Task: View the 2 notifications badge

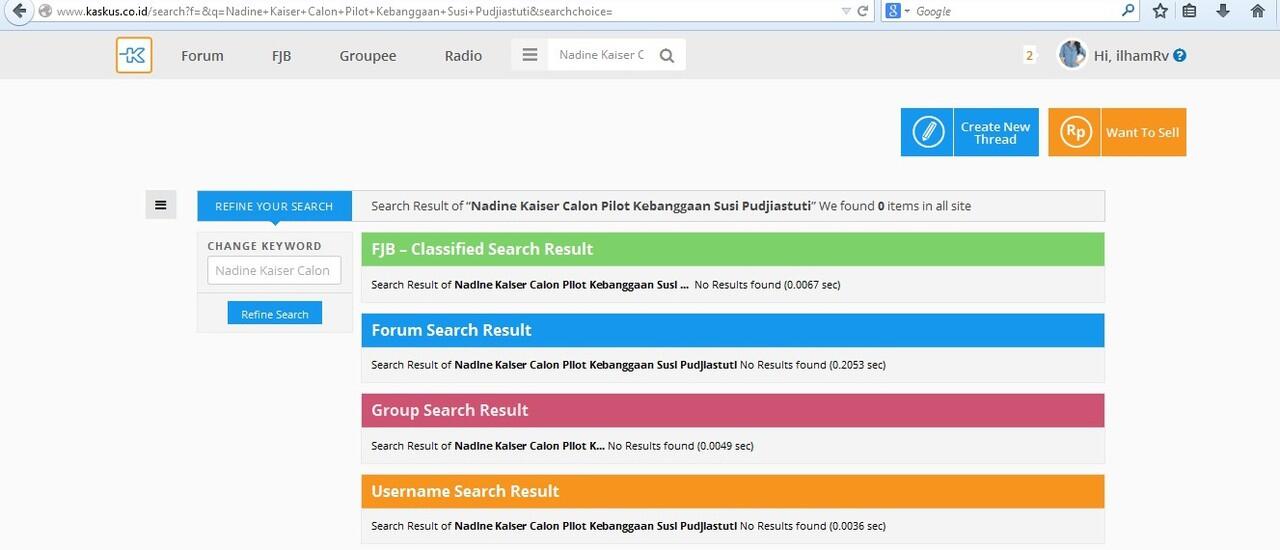Action: pyautogui.click(x=1029, y=56)
